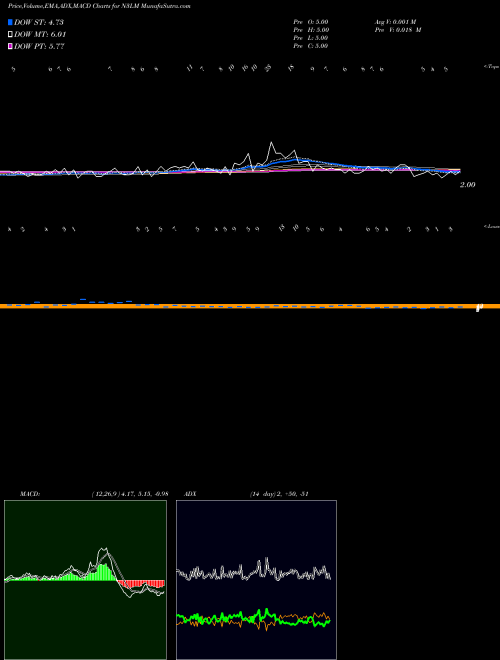Viewport: 500px width, 660px height.
Task: Click the 'Avg V: 0.001 M' volume text
Action: pos(395,22)
